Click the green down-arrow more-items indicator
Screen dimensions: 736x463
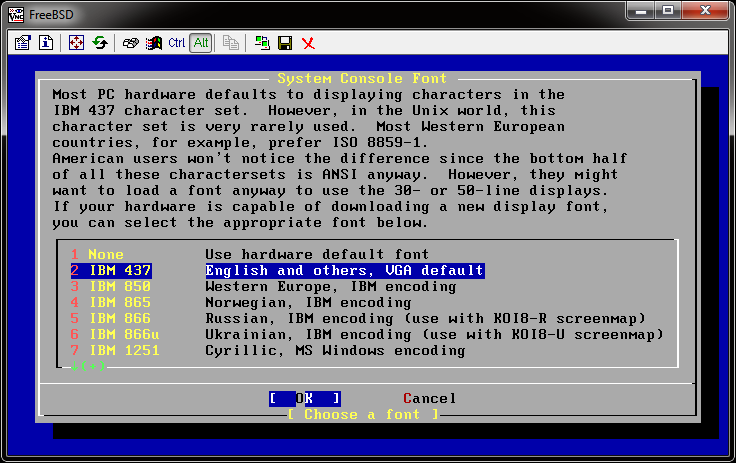[x=88, y=366]
